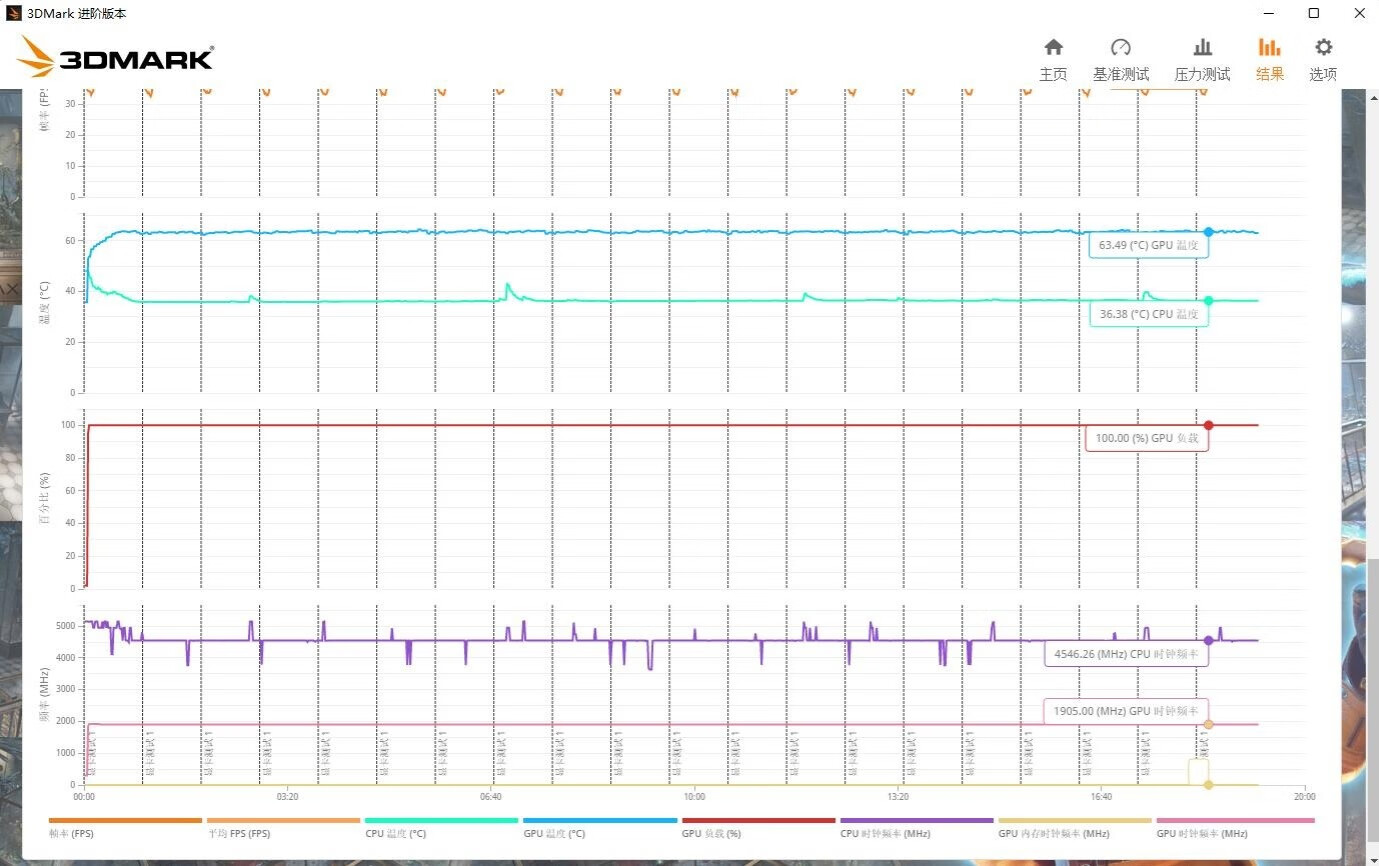Click the 基准测试 gauge icon
Screen dimensions: 1379x866
(x=1120, y=48)
